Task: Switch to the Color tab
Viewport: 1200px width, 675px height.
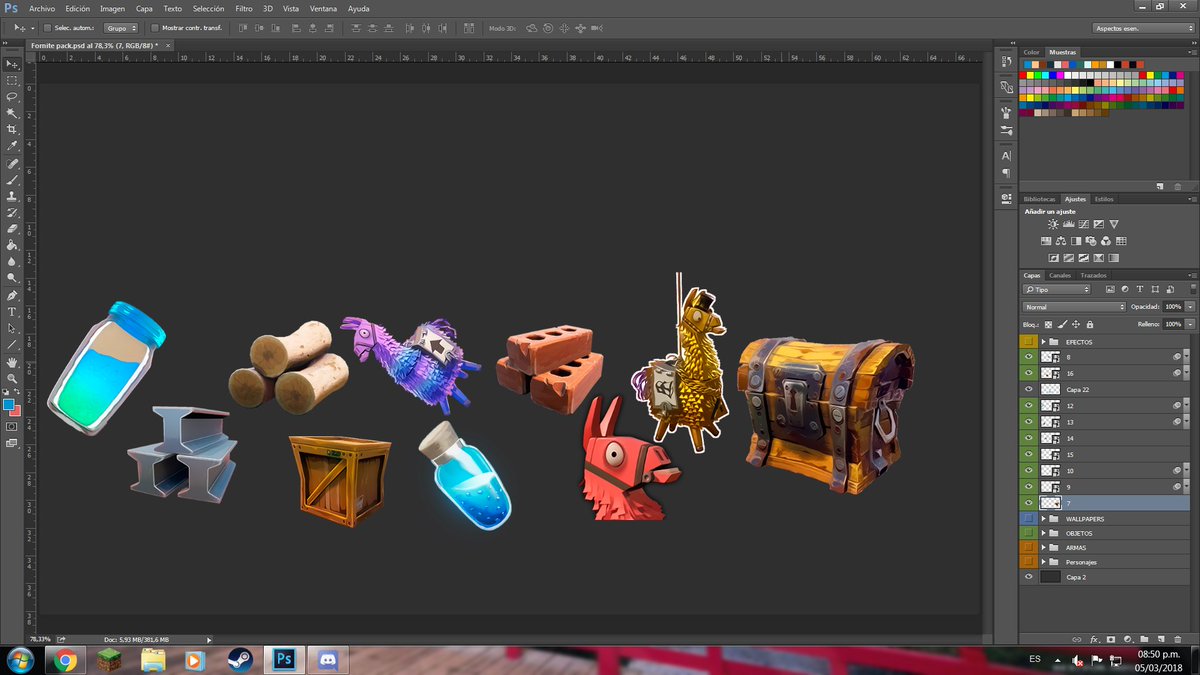Action: pyautogui.click(x=1032, y=52)
